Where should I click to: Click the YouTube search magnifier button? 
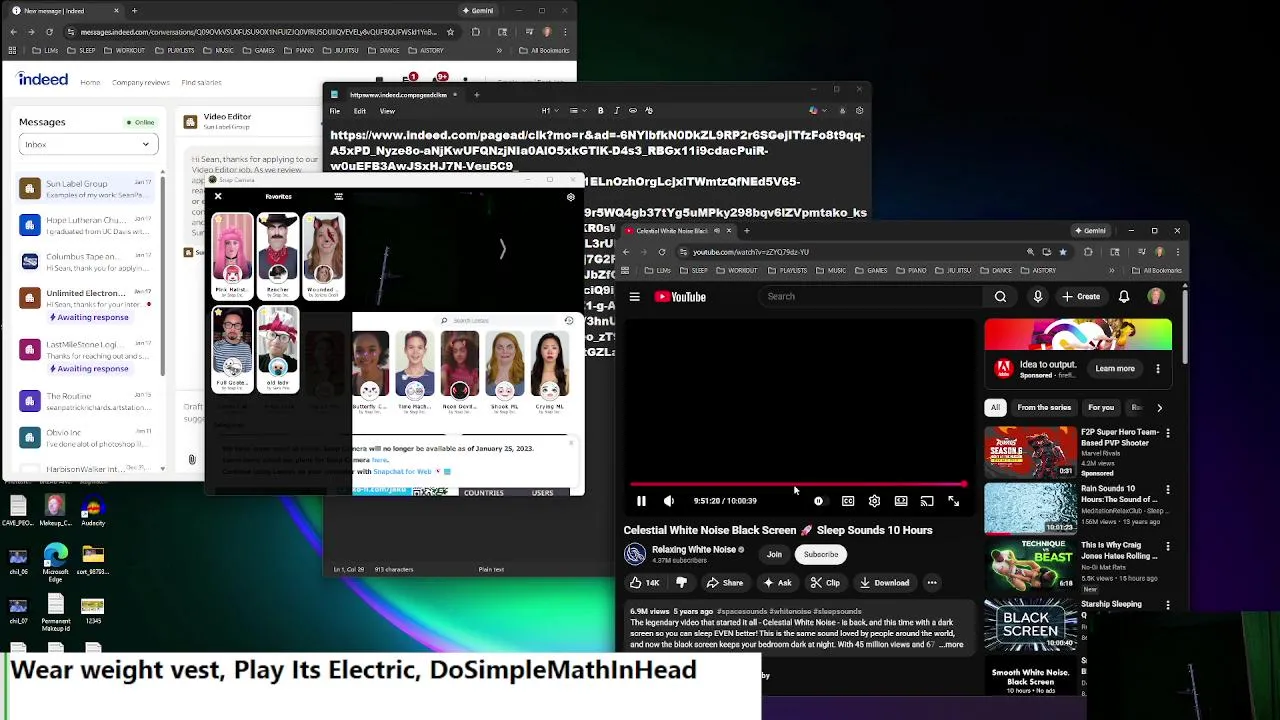(1000, 296)
